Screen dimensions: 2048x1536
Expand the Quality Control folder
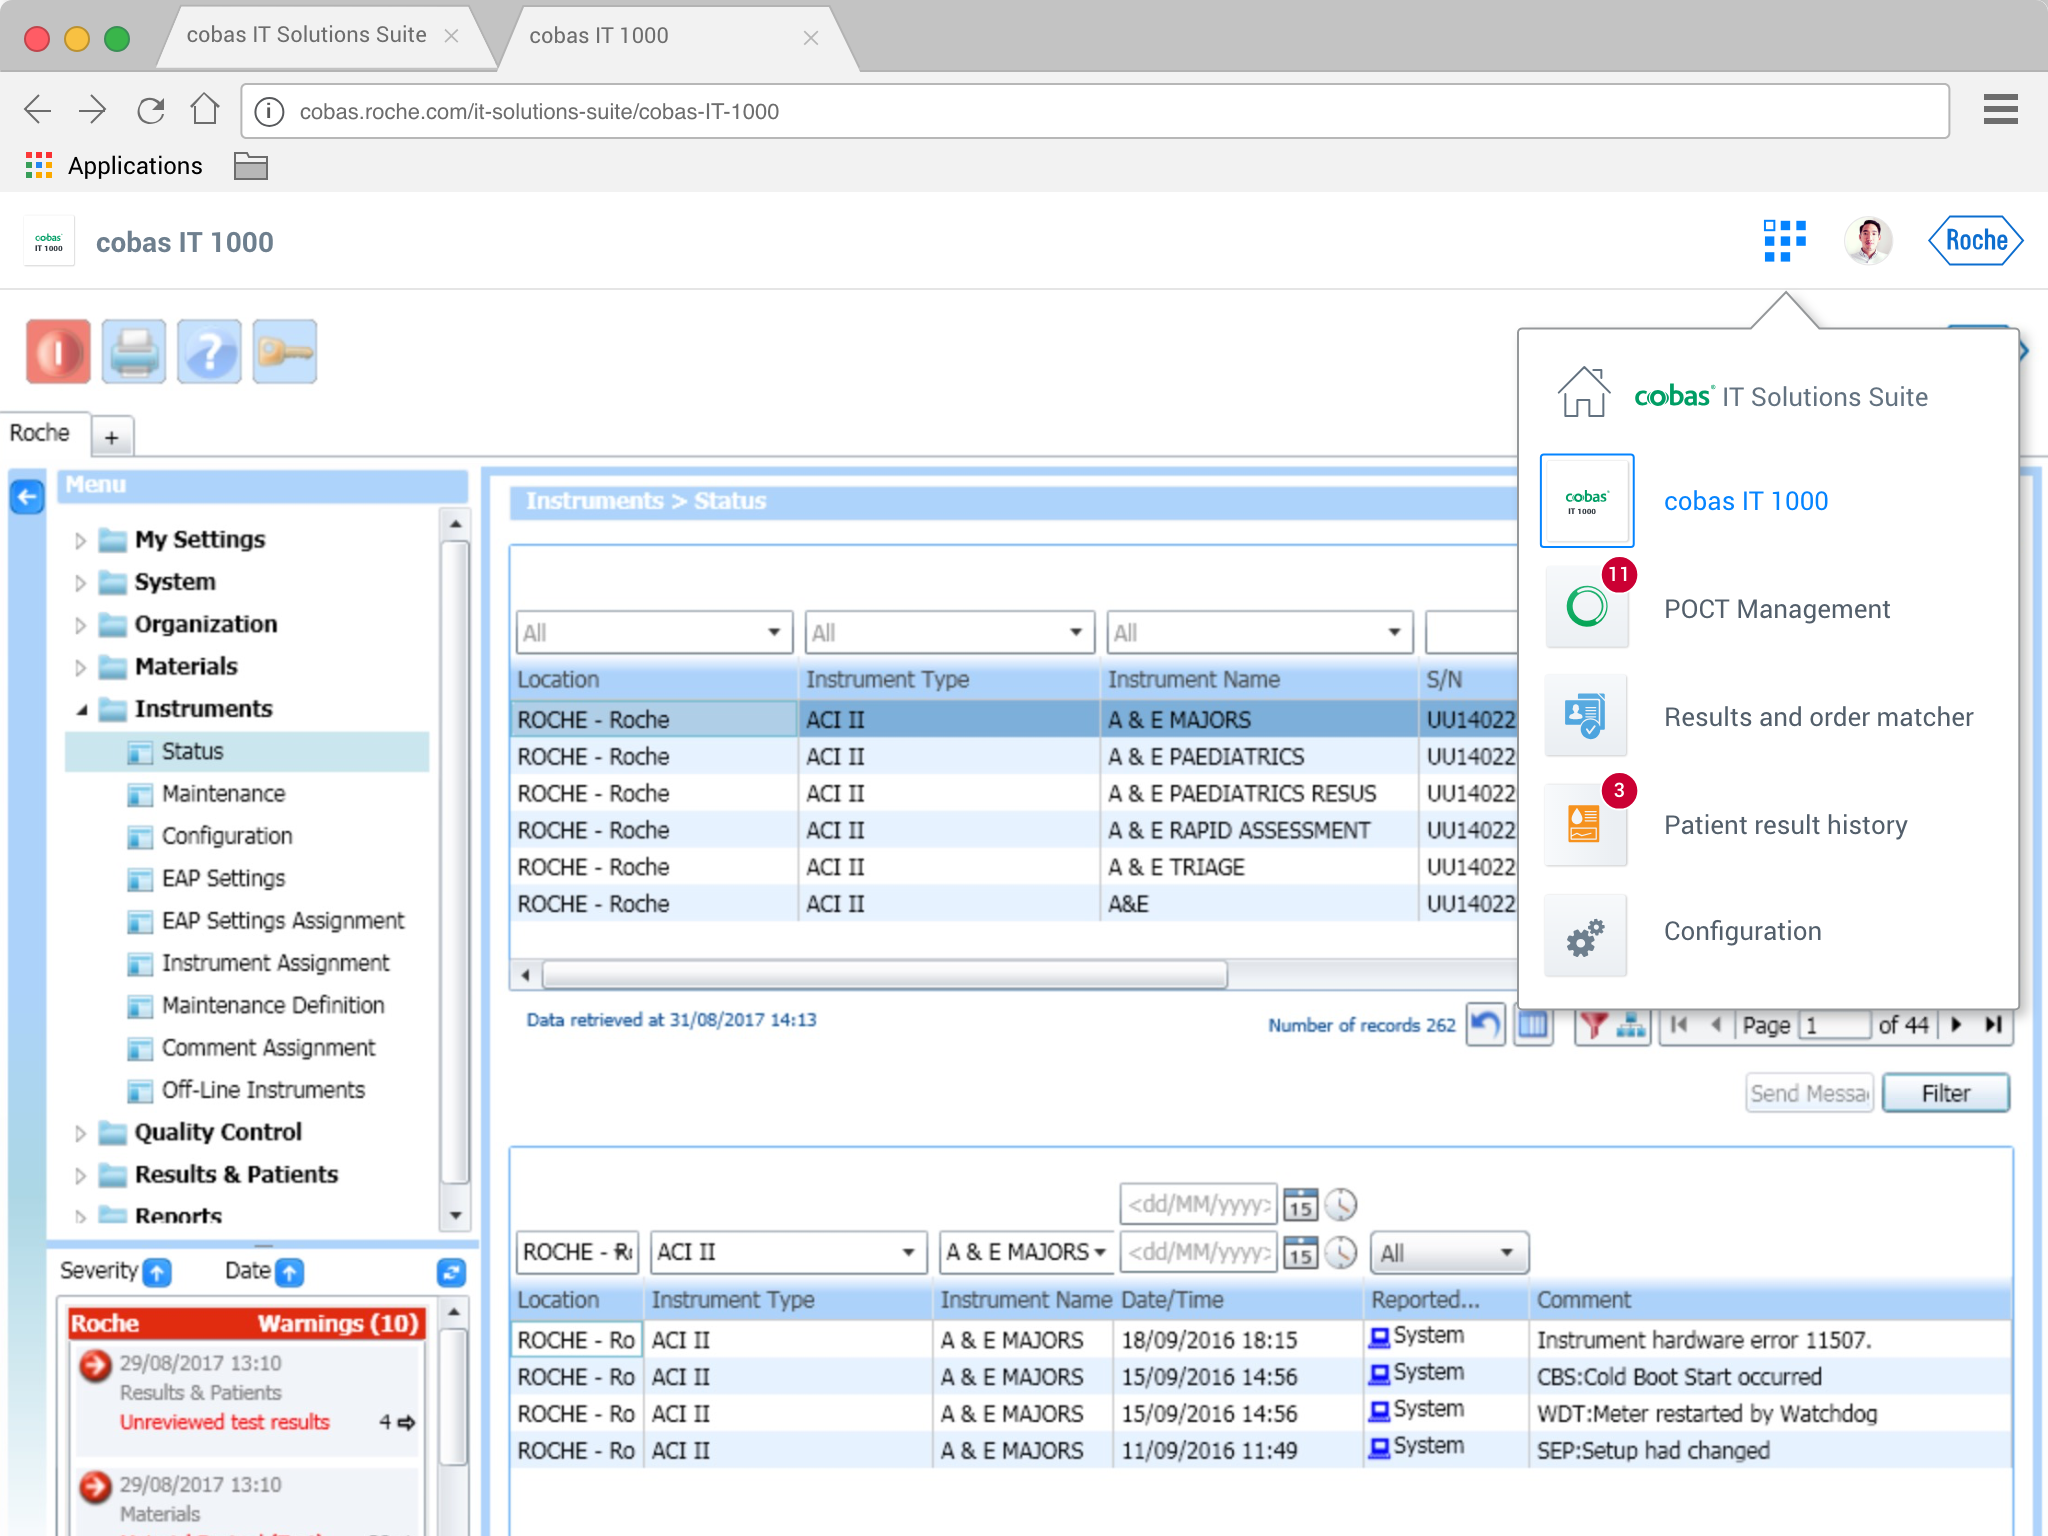[x=81, y=1132]
